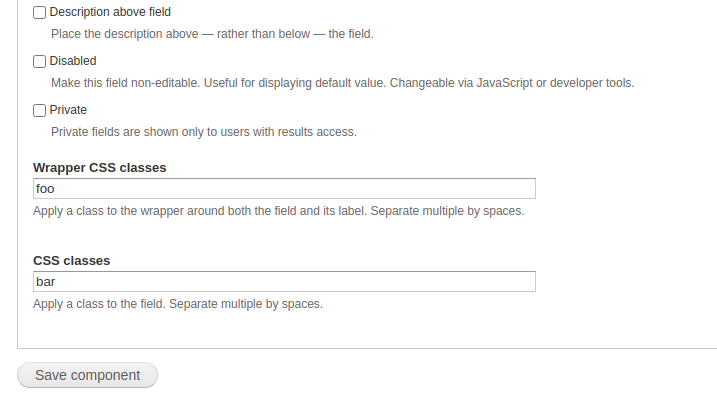Click the Save component button
This screenshot has width=717, height=420.
(87, 375)
